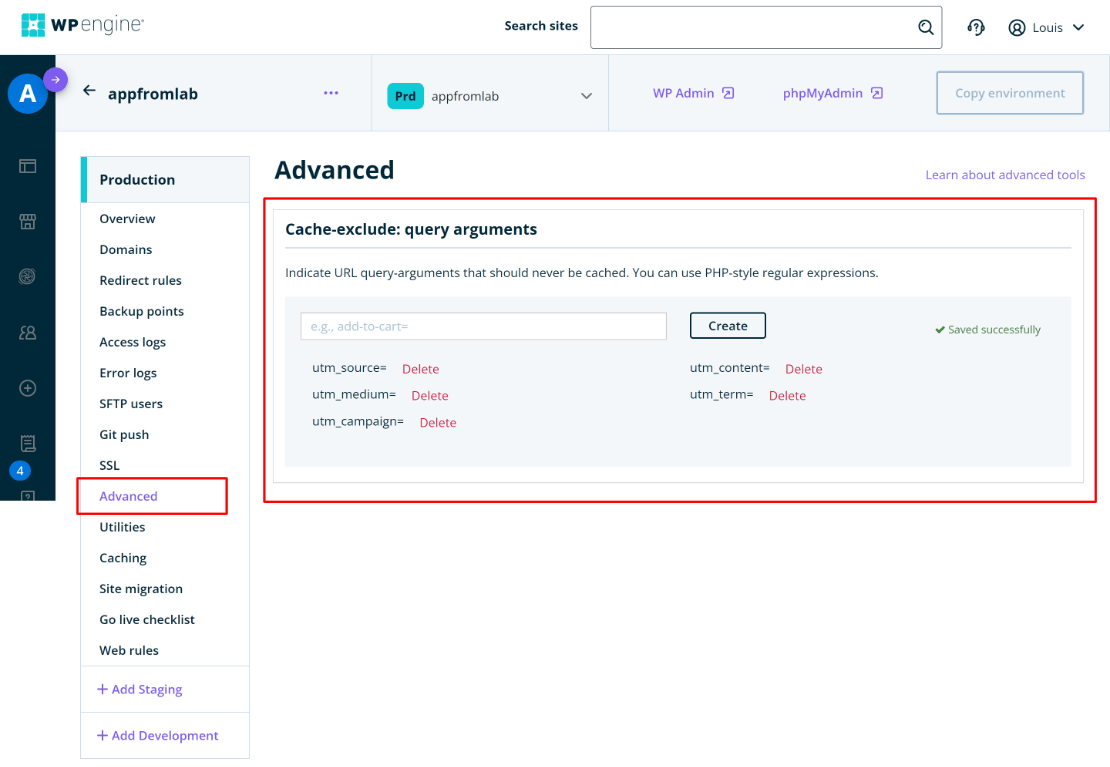Click the add-to-cart query argument input field
1110x767 pixels.
[x=483, y=326]
